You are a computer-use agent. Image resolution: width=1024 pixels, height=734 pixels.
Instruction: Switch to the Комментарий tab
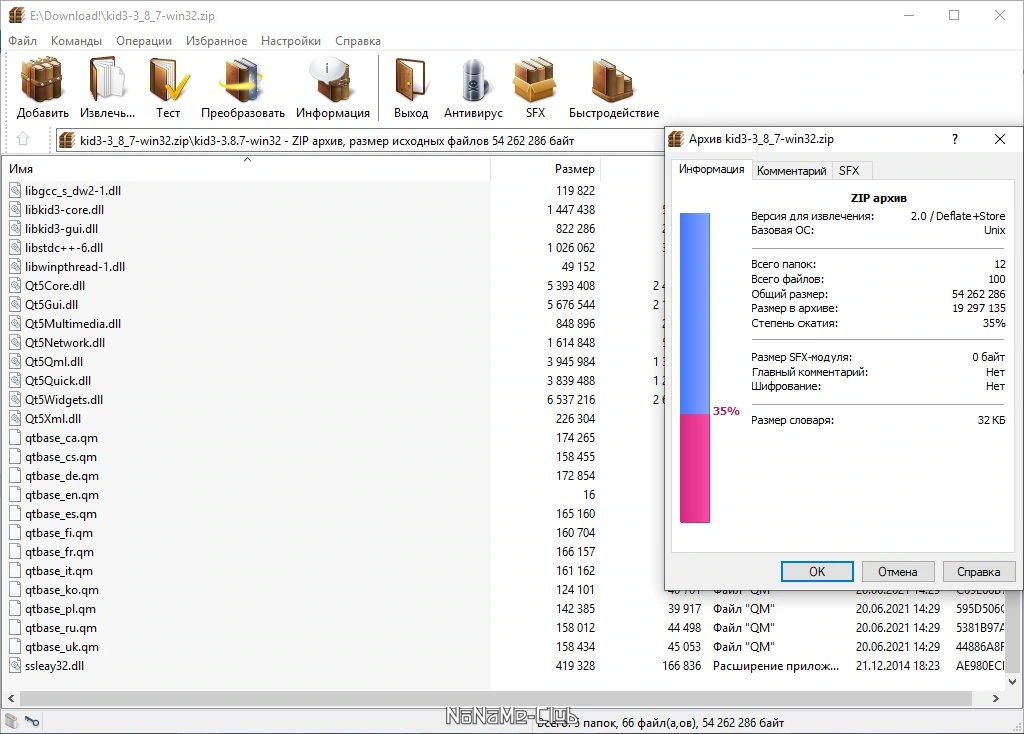click(x=792, y=170)
